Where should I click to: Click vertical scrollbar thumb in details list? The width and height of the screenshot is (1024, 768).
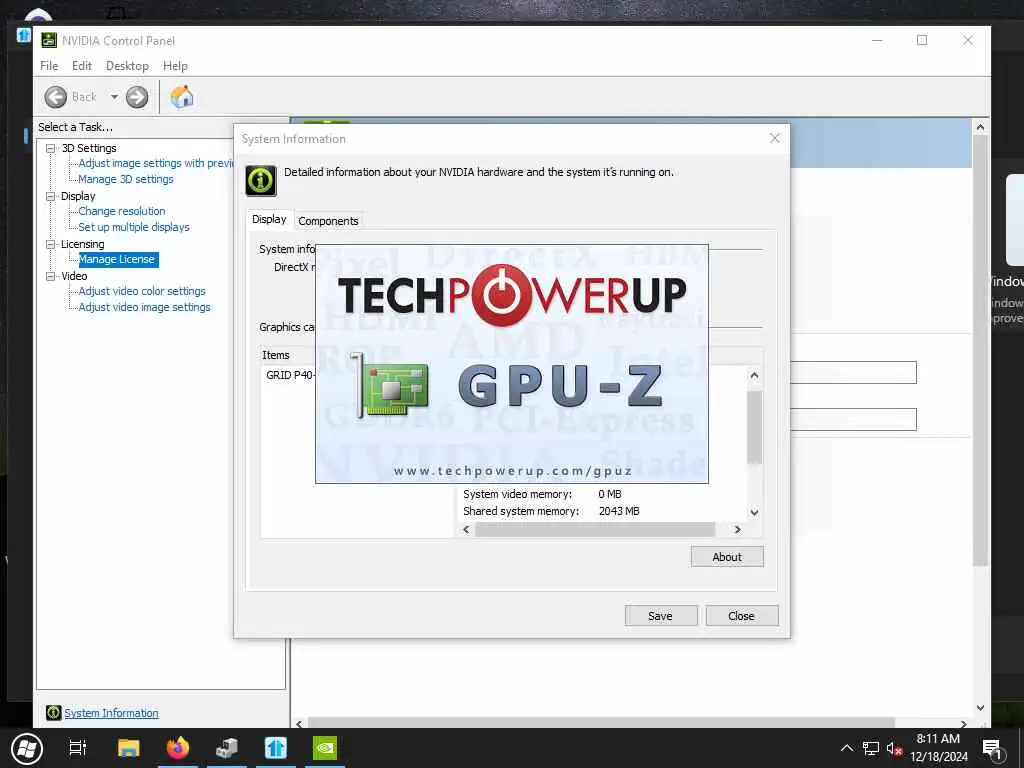click(754, 428)
